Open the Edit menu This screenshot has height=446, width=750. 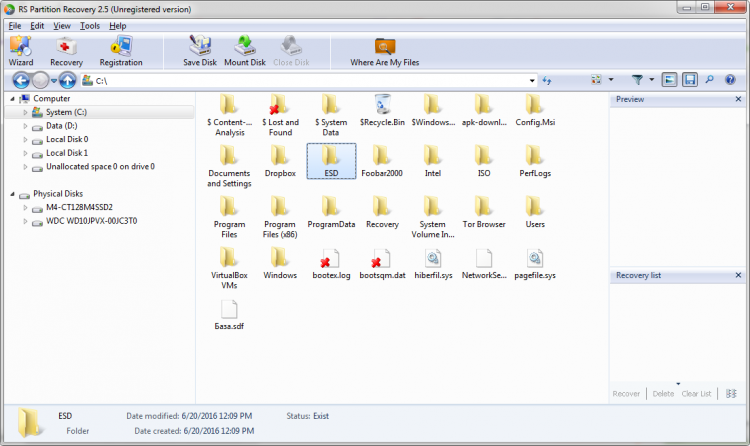click(x=37, y=26)
